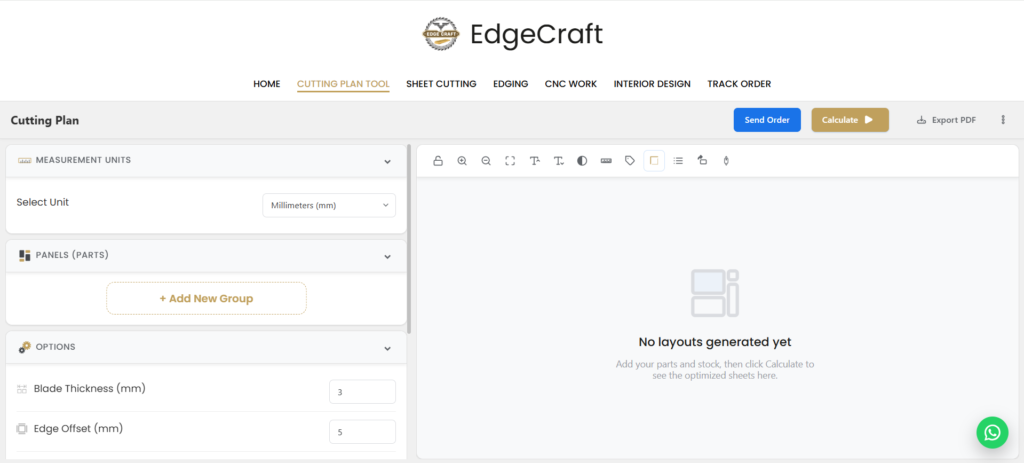
Task: Click the 'Cutting Plan' heading text
Action: point(45,120)
